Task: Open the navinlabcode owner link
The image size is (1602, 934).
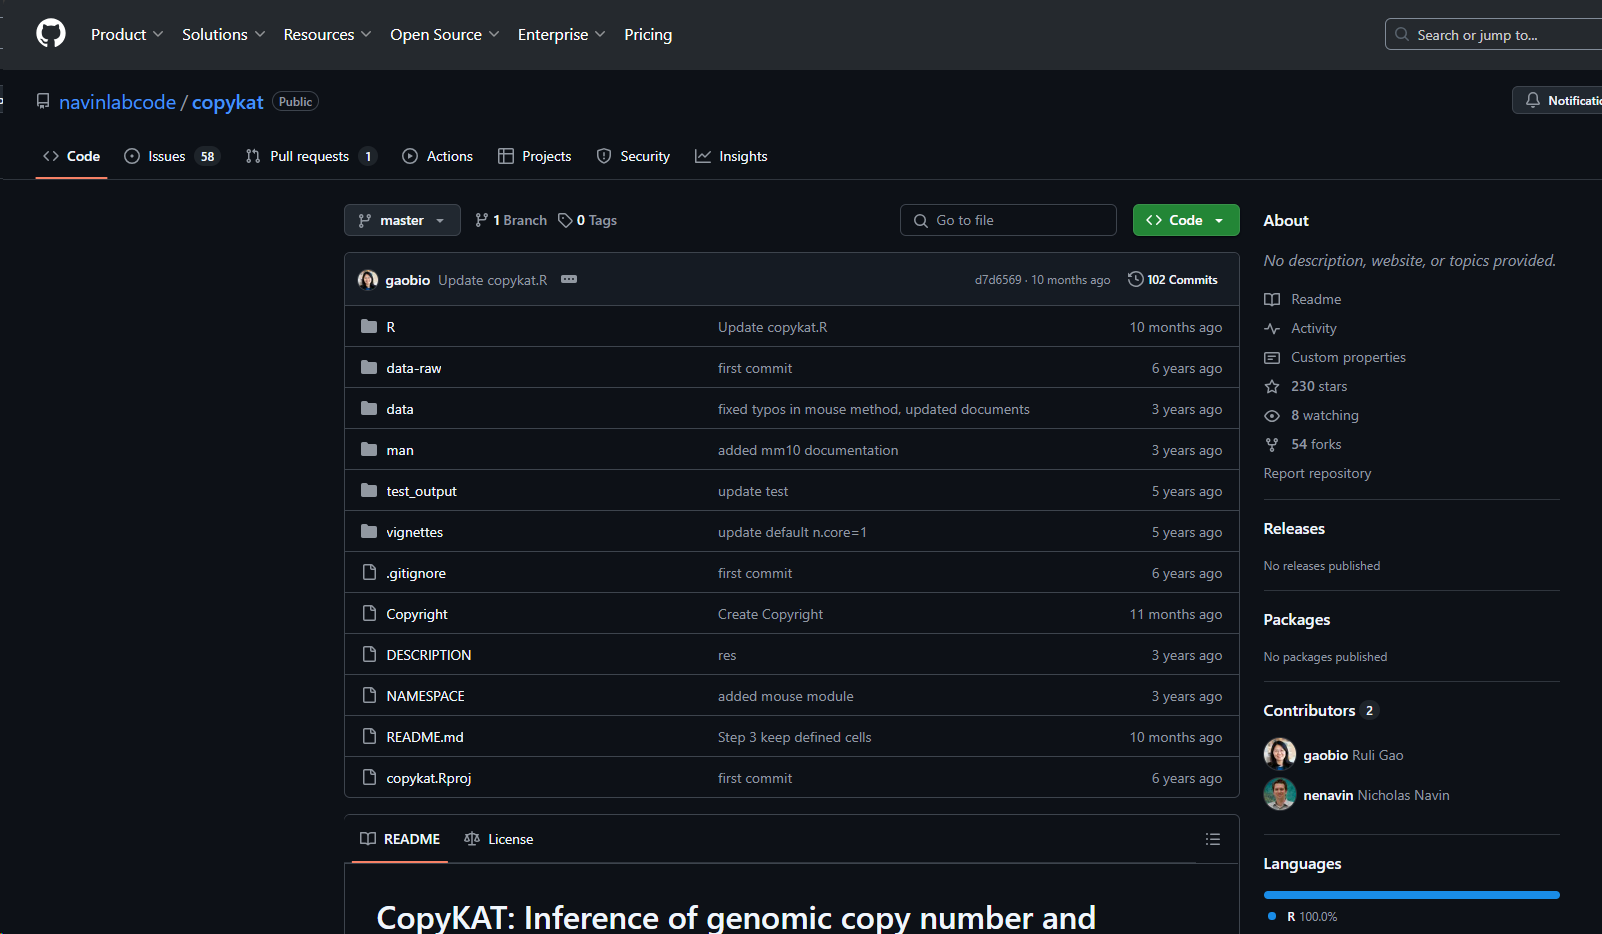Action: coord(117,102)
